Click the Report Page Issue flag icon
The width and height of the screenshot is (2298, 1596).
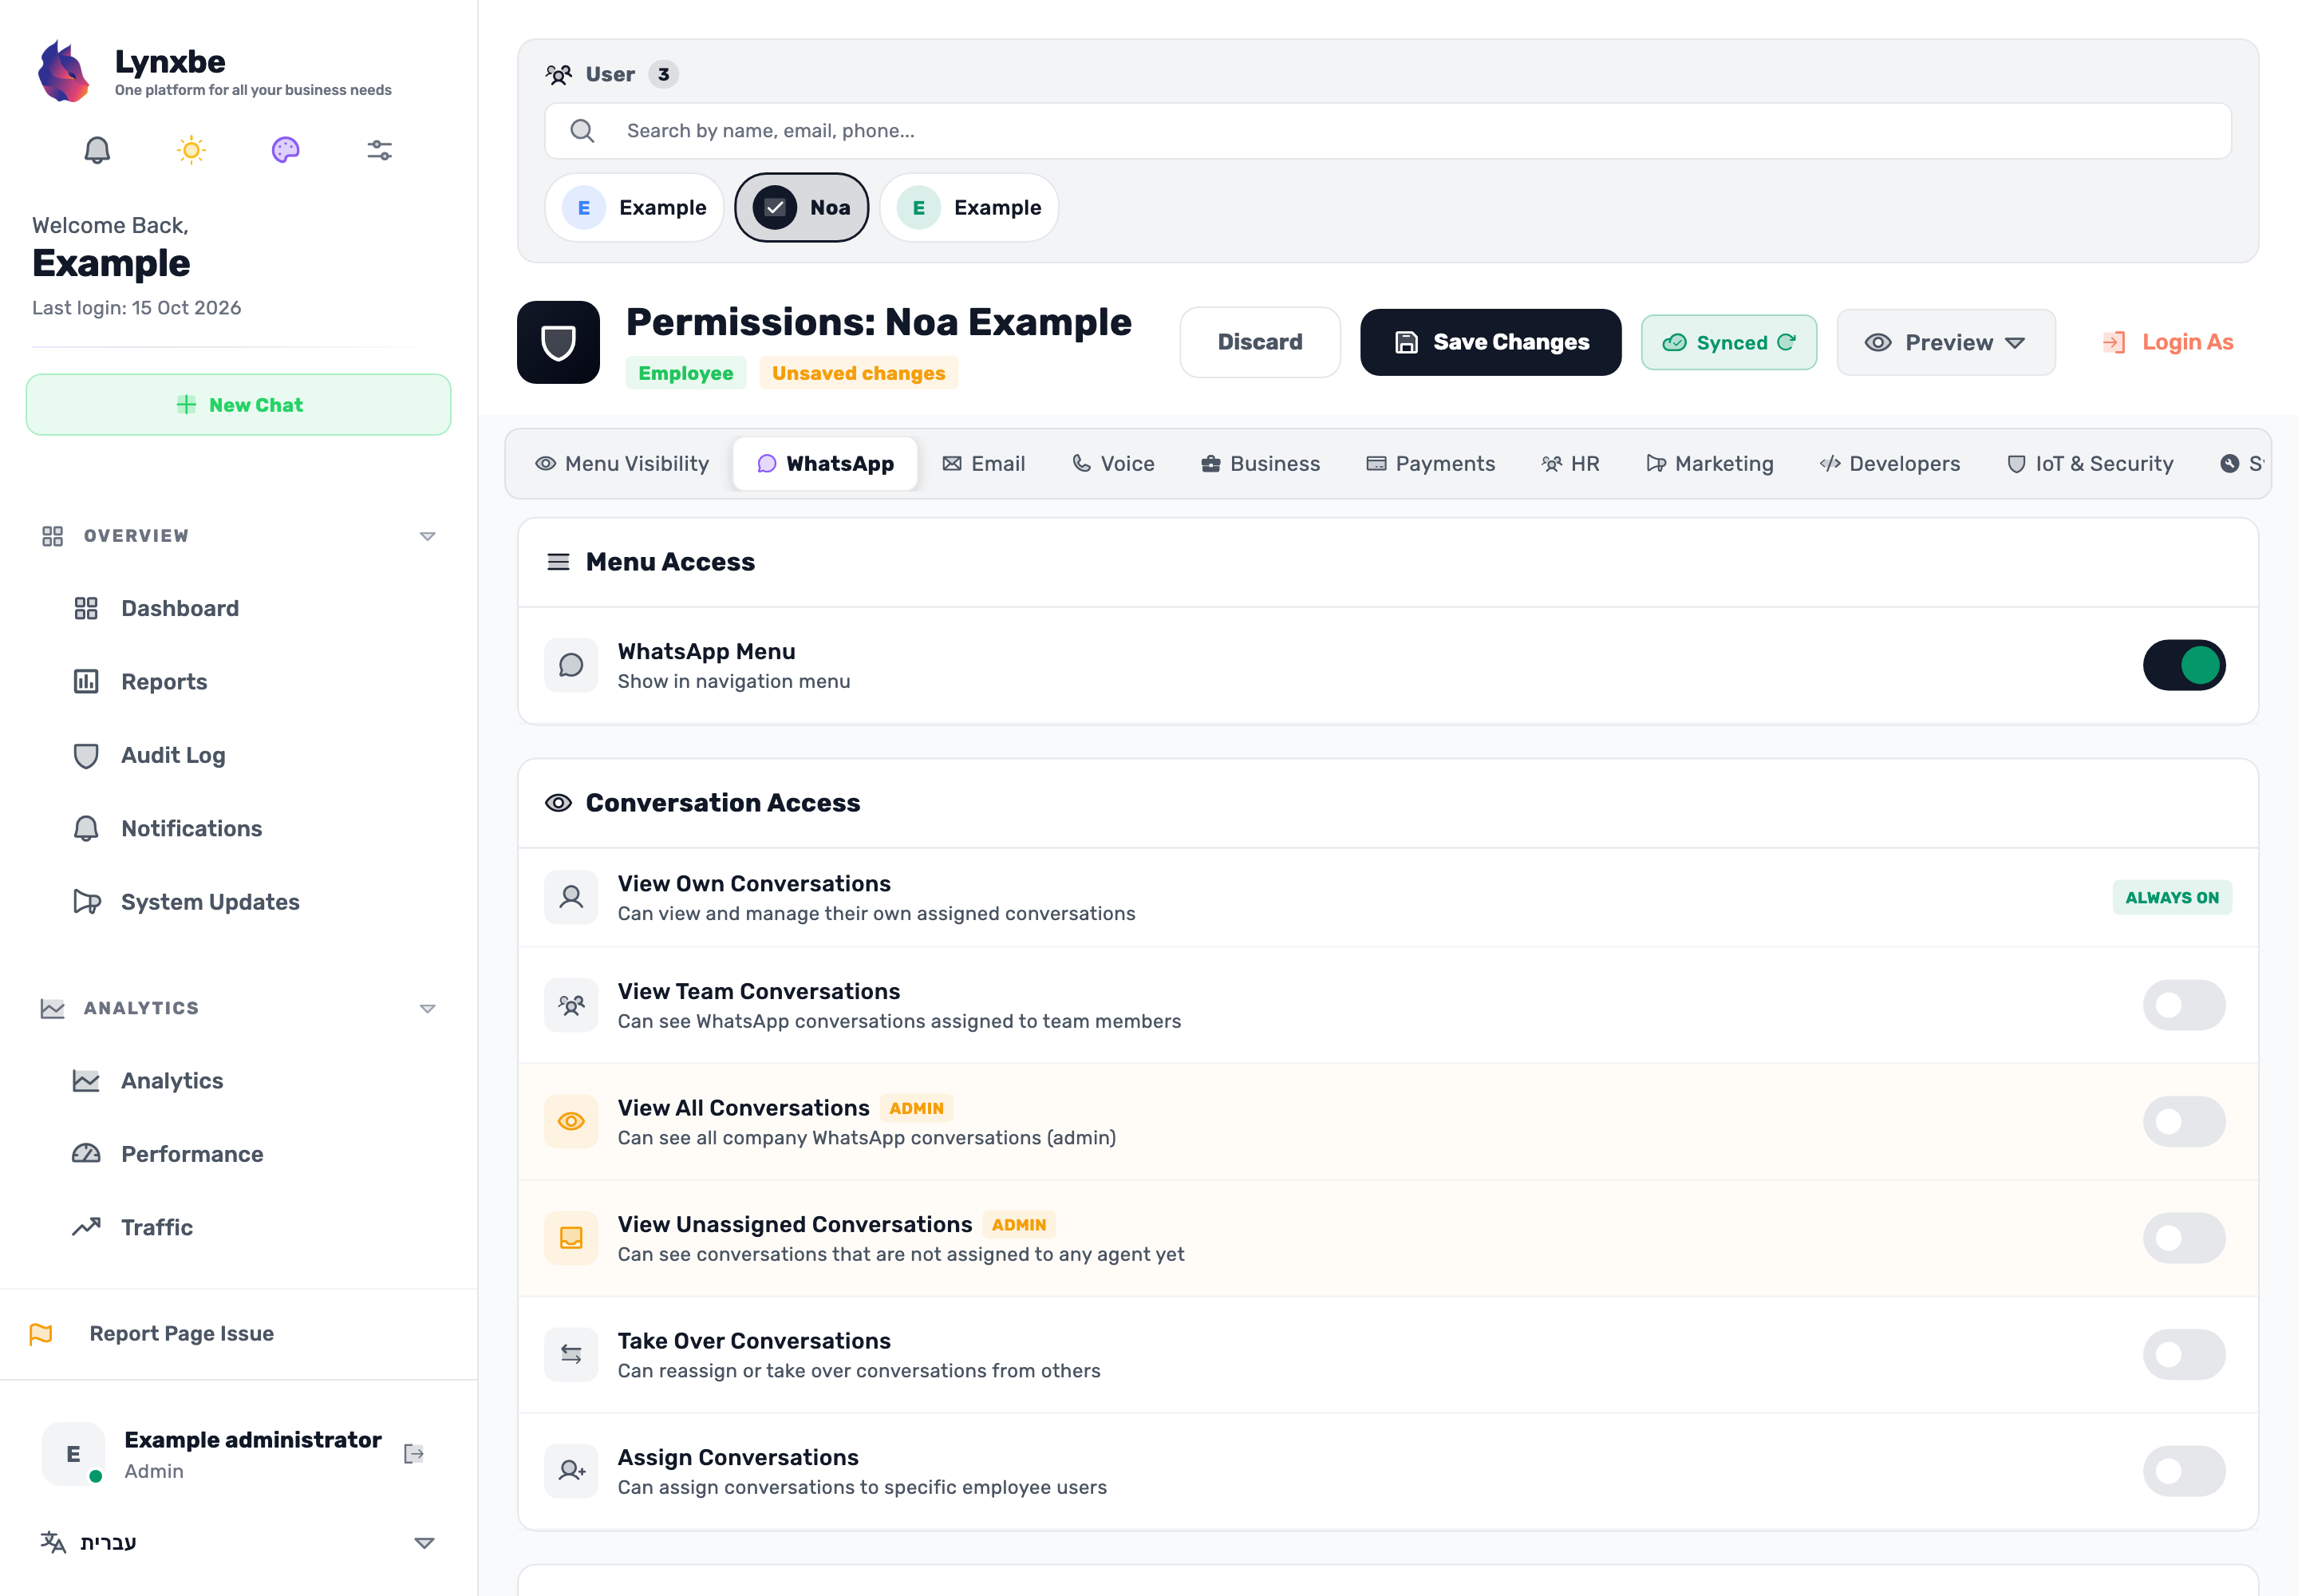pyautogui.click(x=41, y=1333)
